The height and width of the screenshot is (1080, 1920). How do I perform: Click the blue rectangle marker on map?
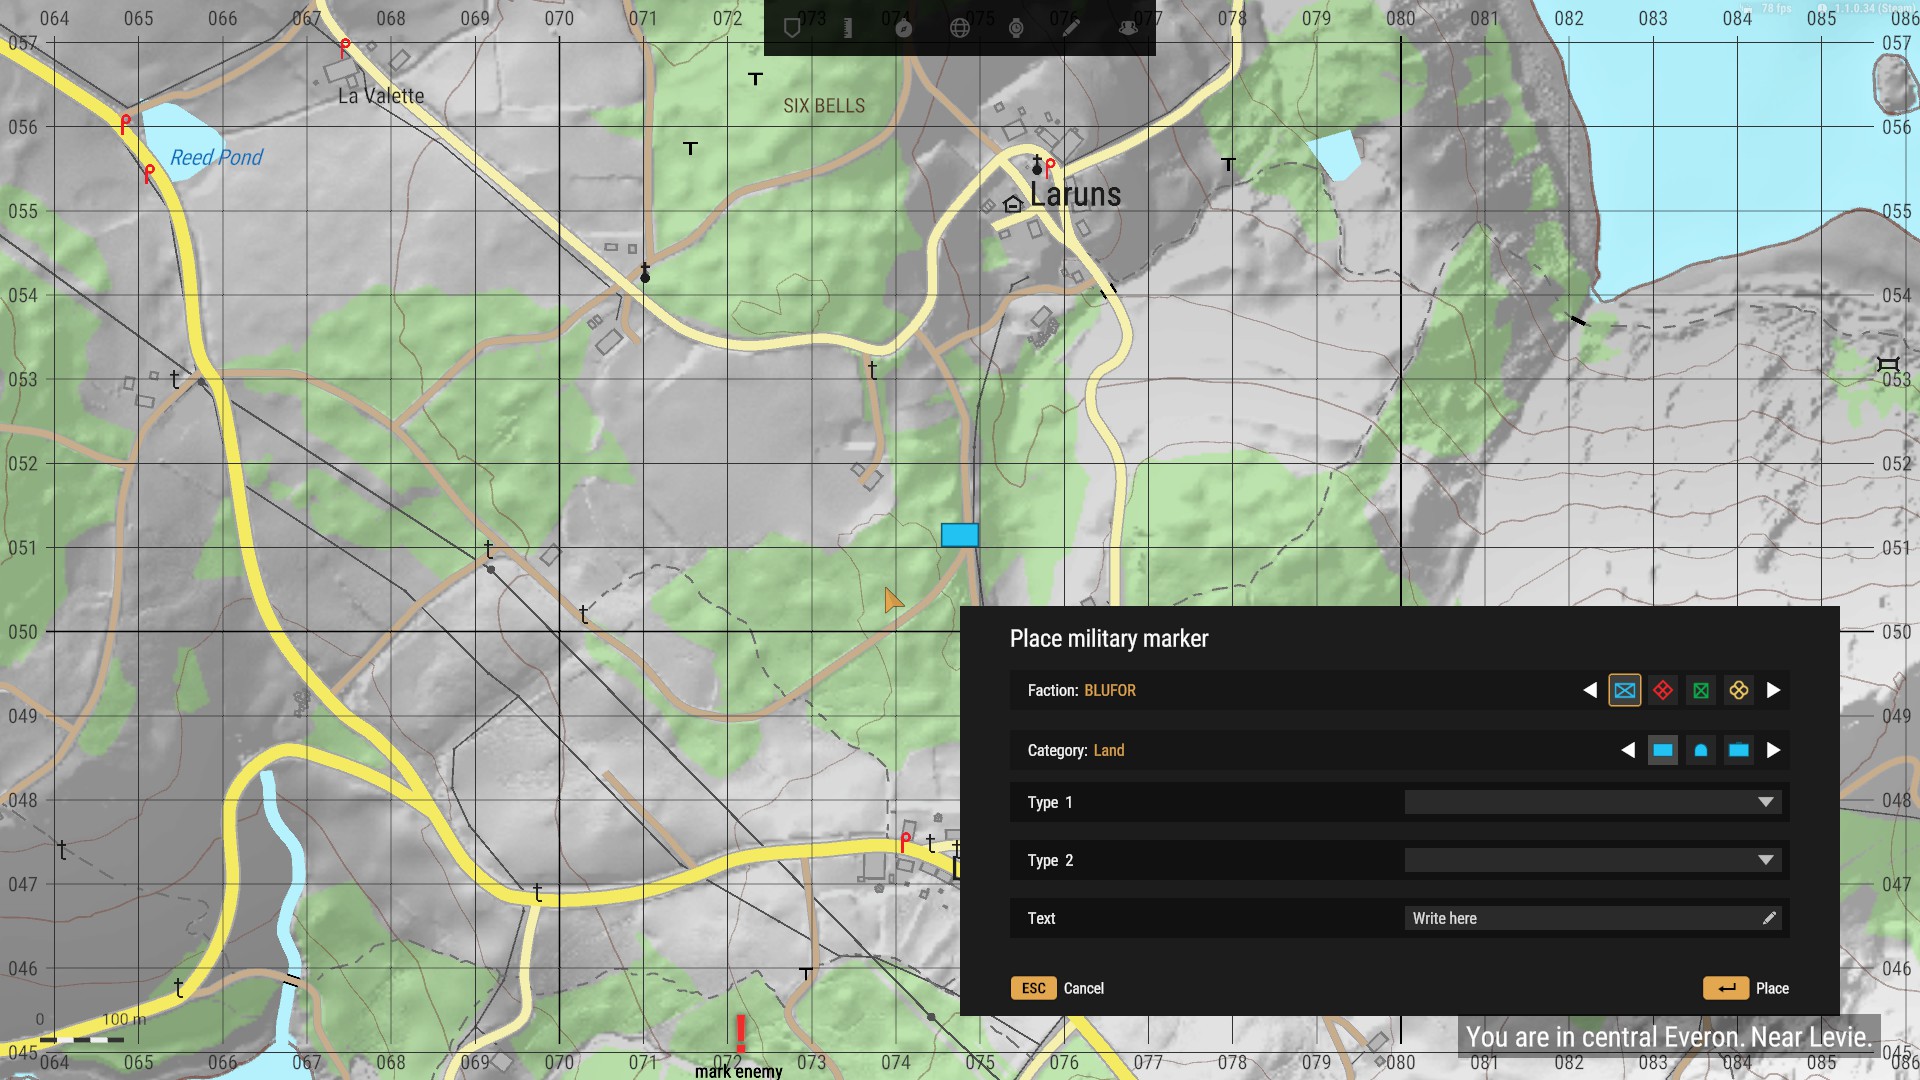coord(960,535)
